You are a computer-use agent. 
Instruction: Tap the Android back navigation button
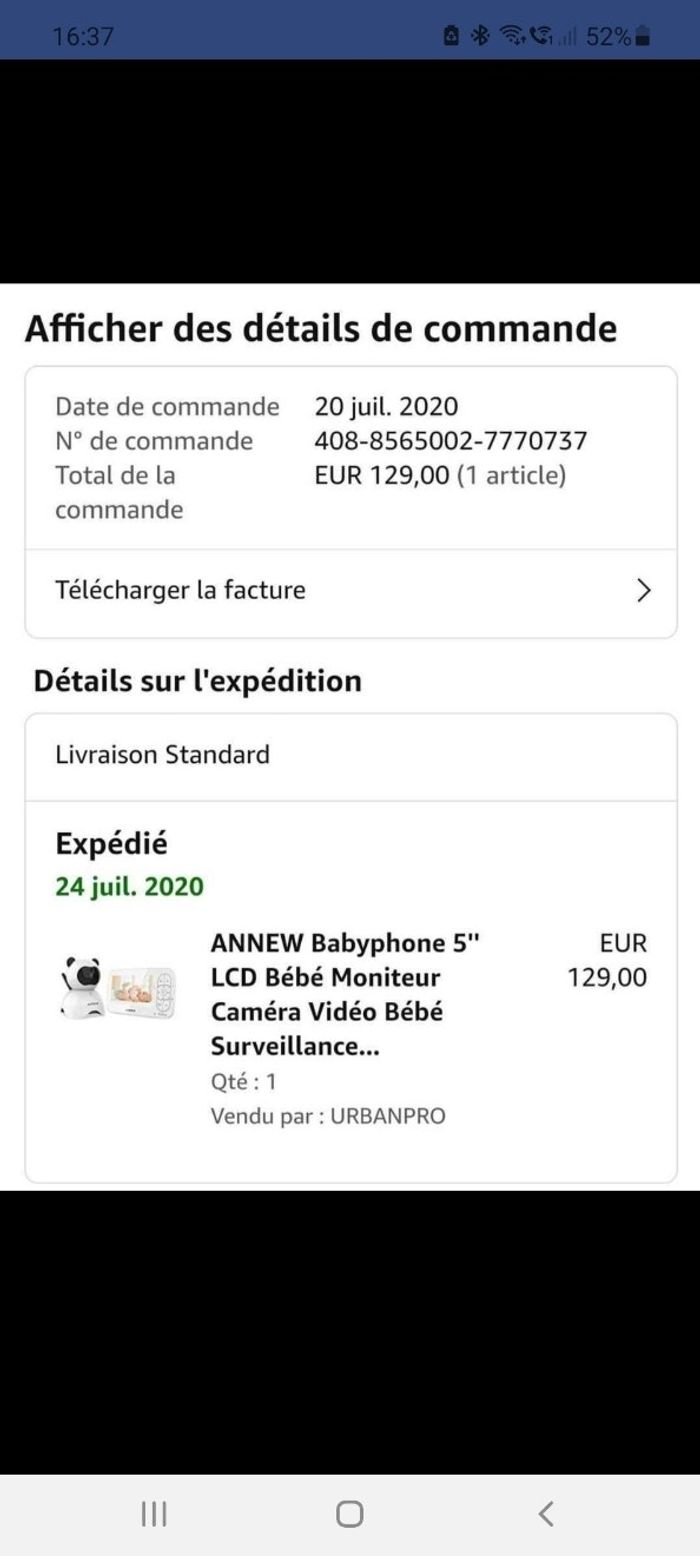(x=546, y=1514)
